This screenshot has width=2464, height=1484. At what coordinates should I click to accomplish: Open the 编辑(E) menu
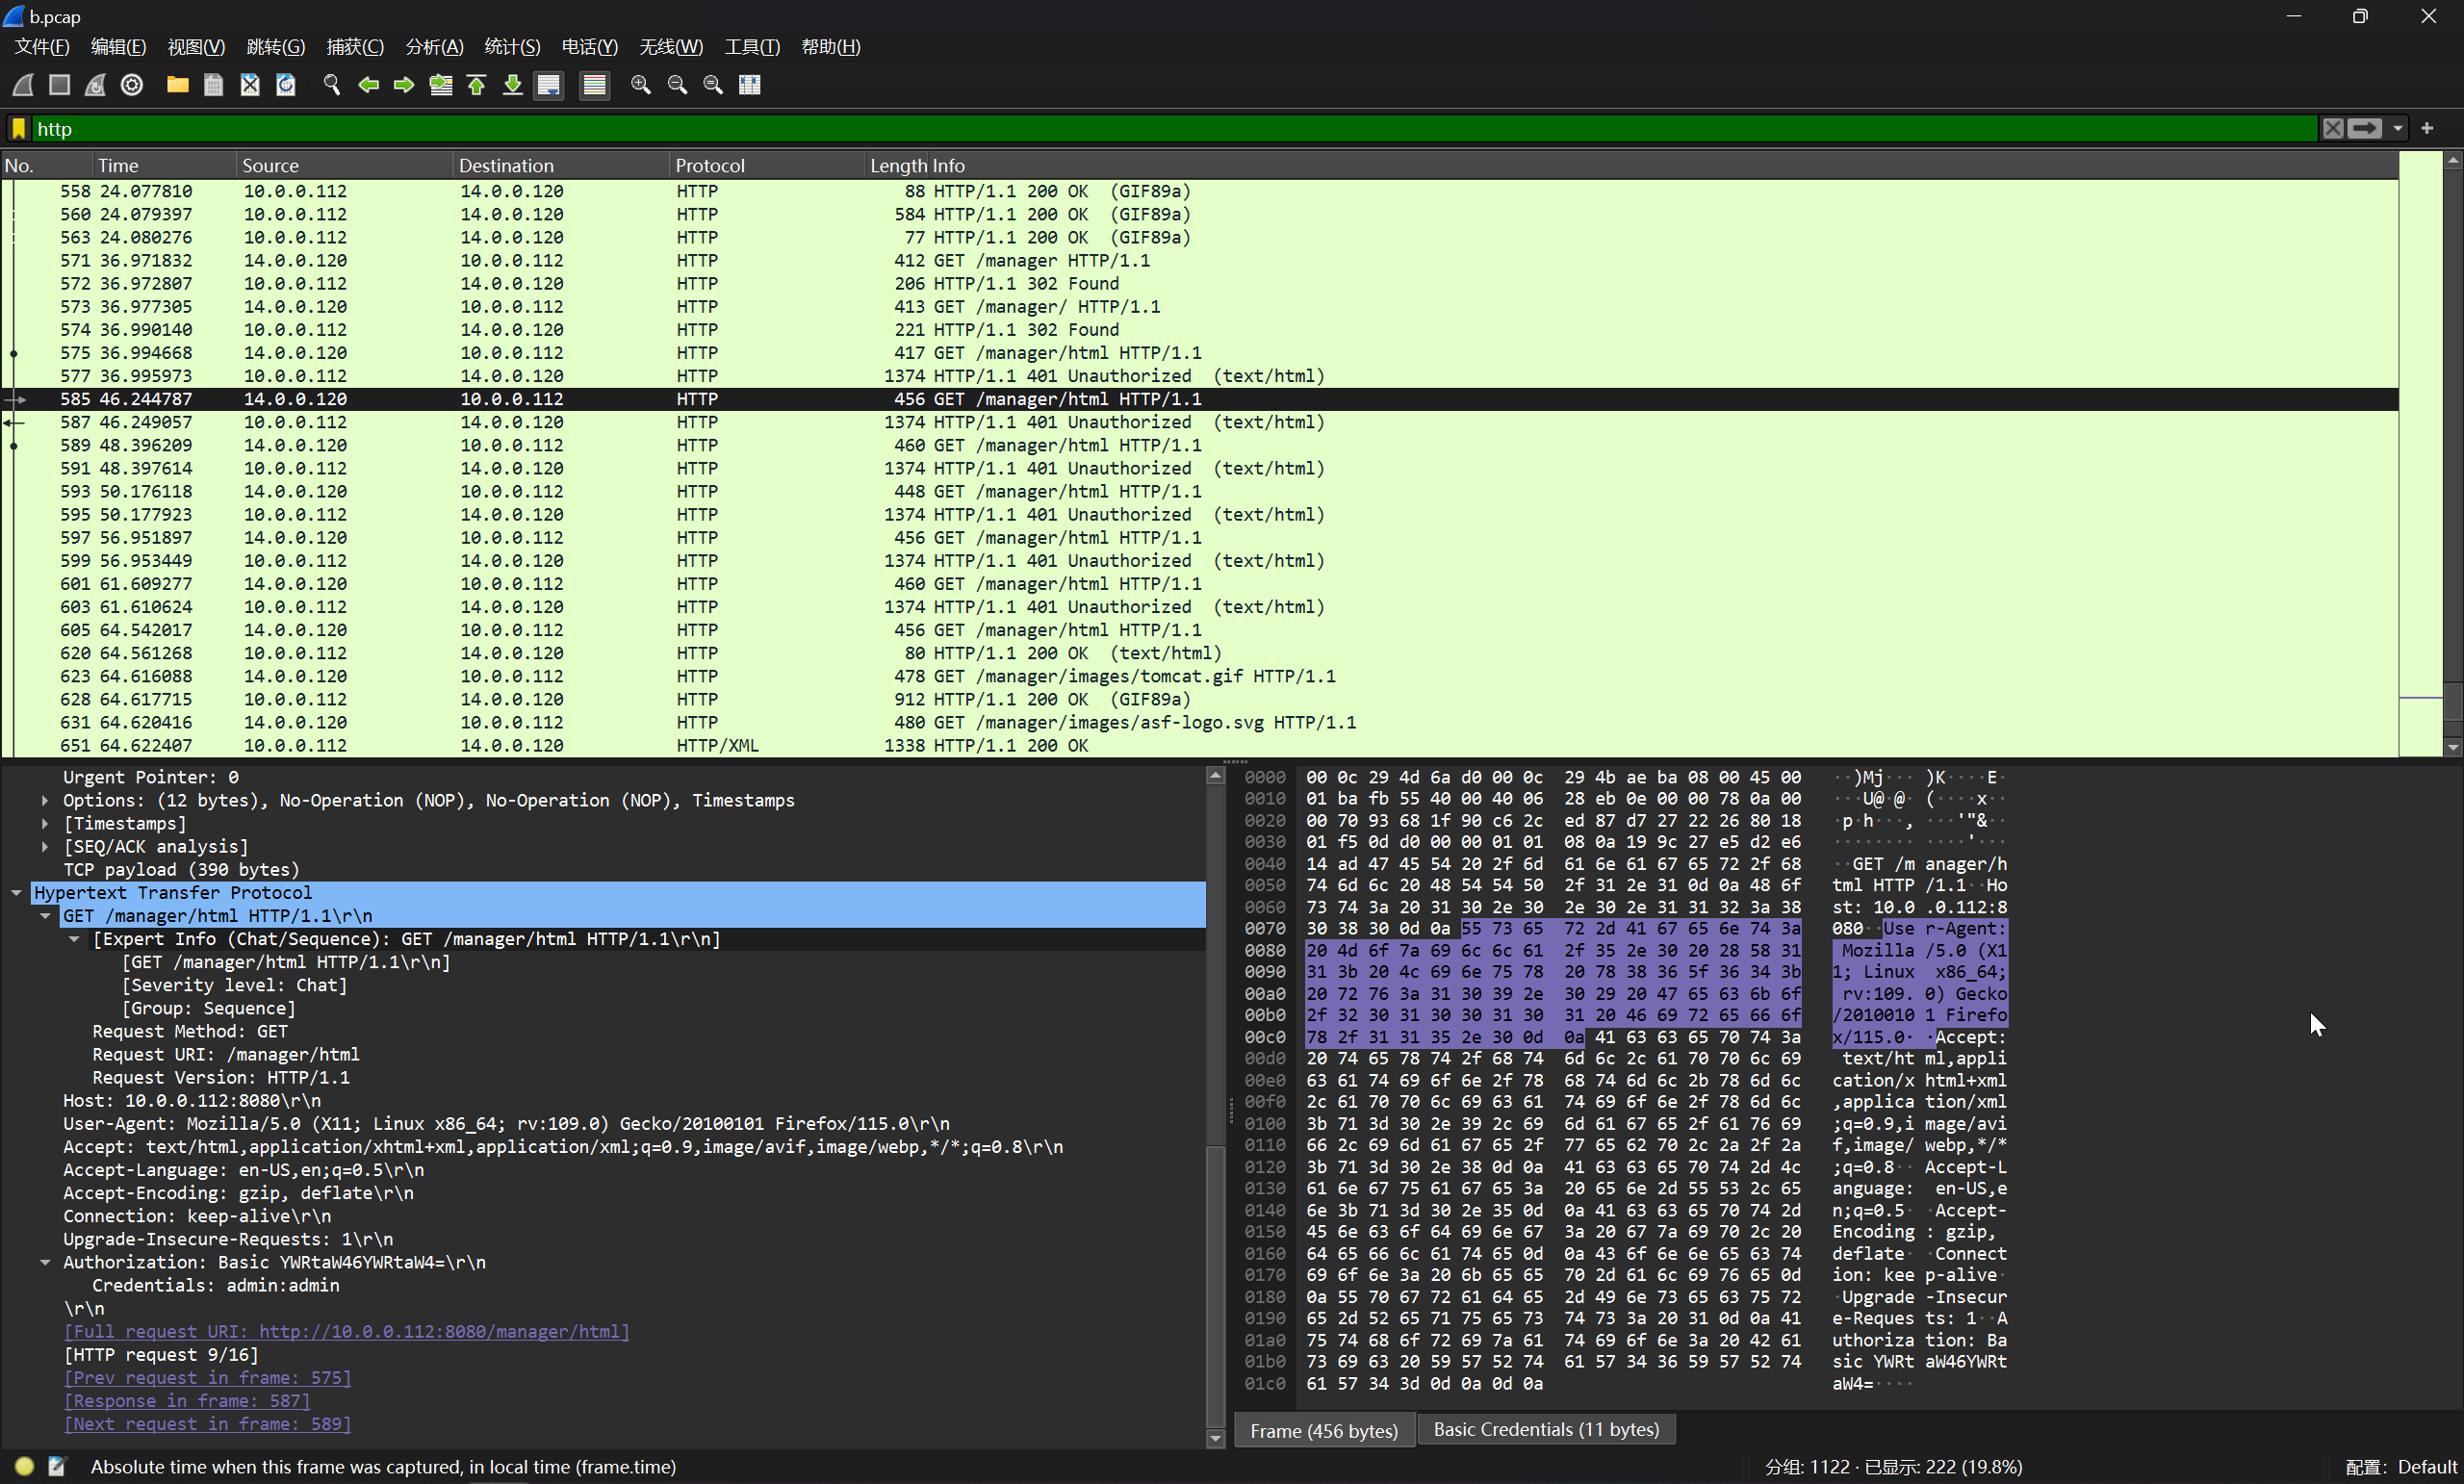(118, 47)
